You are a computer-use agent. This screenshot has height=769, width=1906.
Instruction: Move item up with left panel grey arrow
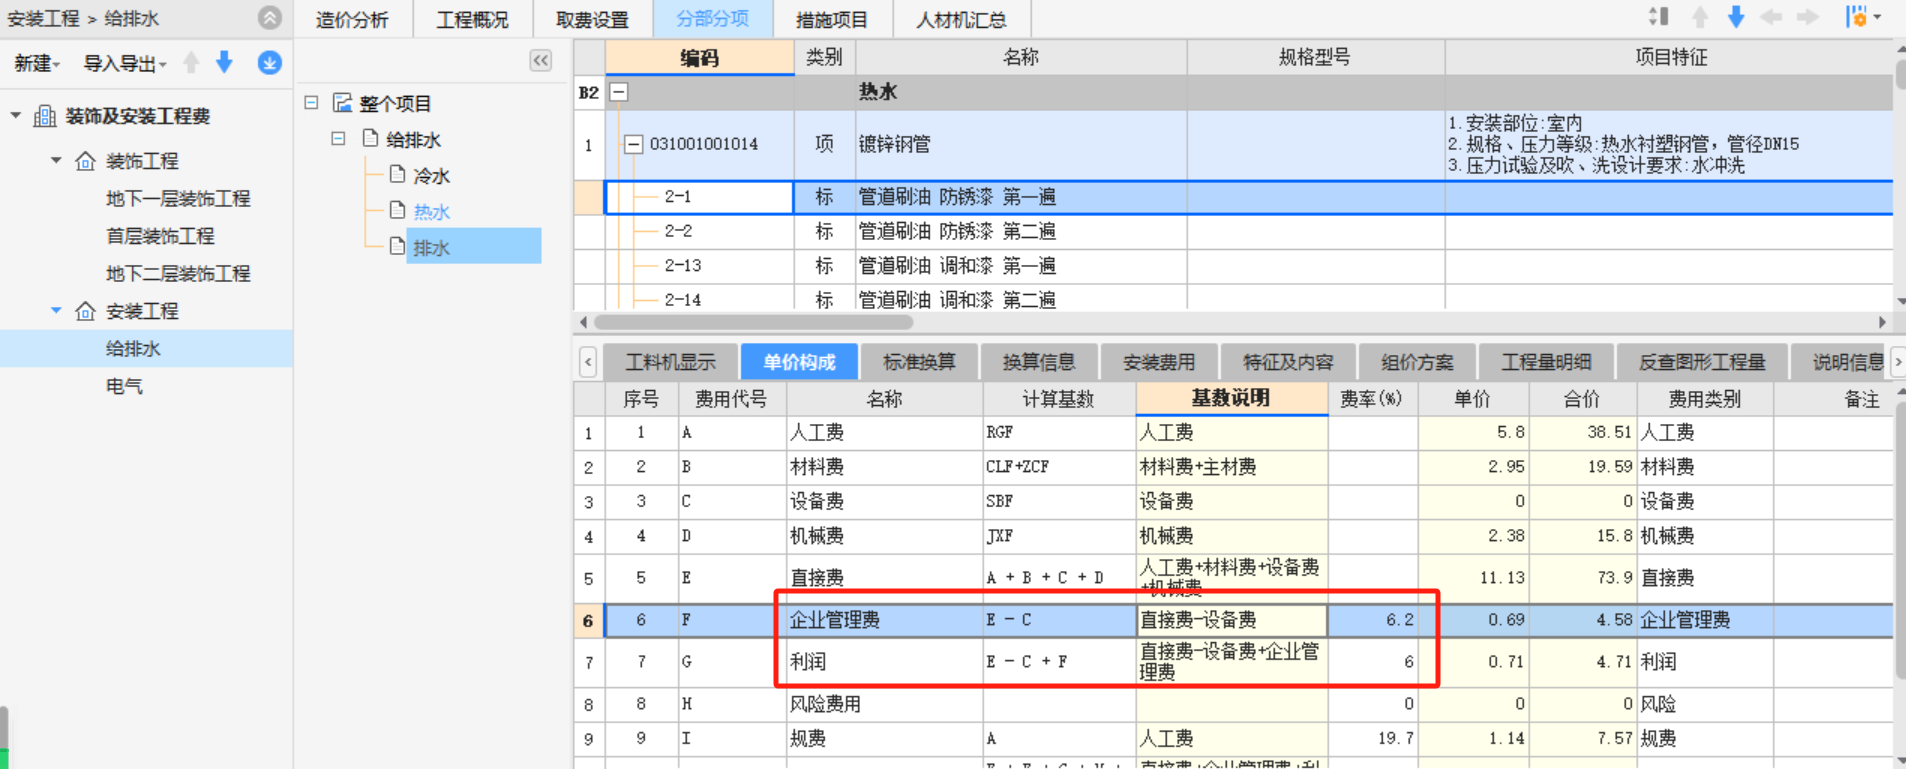click(x=191, y=63)
